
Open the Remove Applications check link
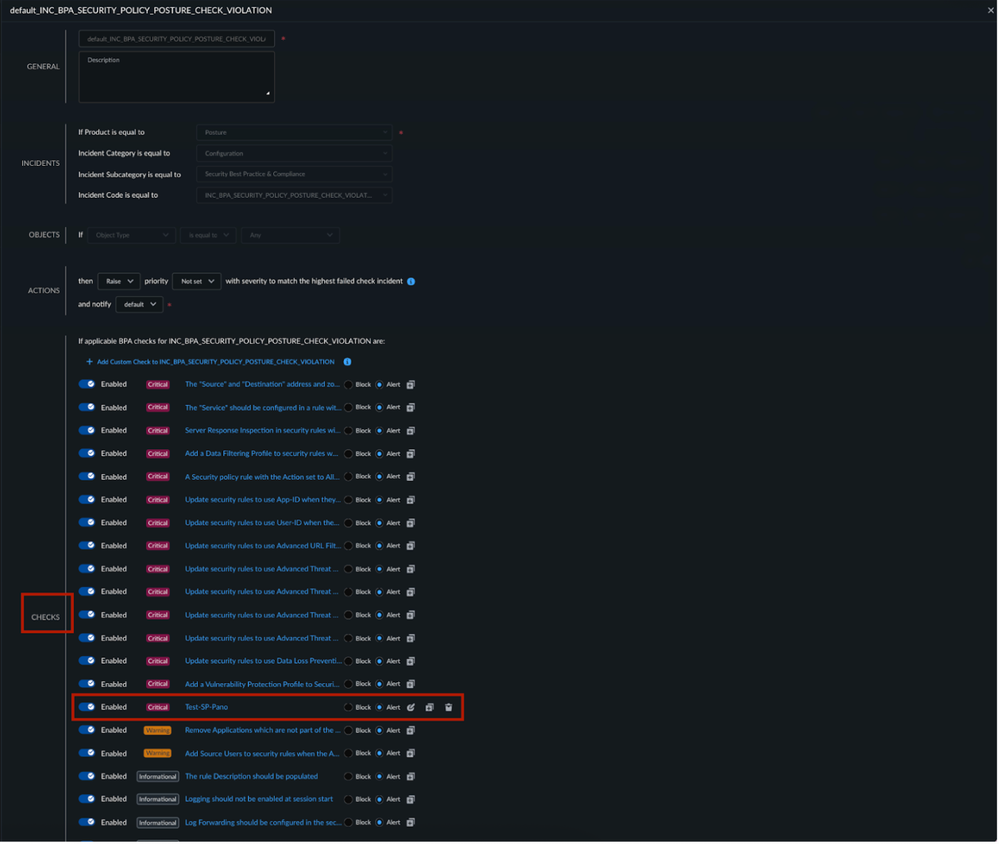pos(262,730)
